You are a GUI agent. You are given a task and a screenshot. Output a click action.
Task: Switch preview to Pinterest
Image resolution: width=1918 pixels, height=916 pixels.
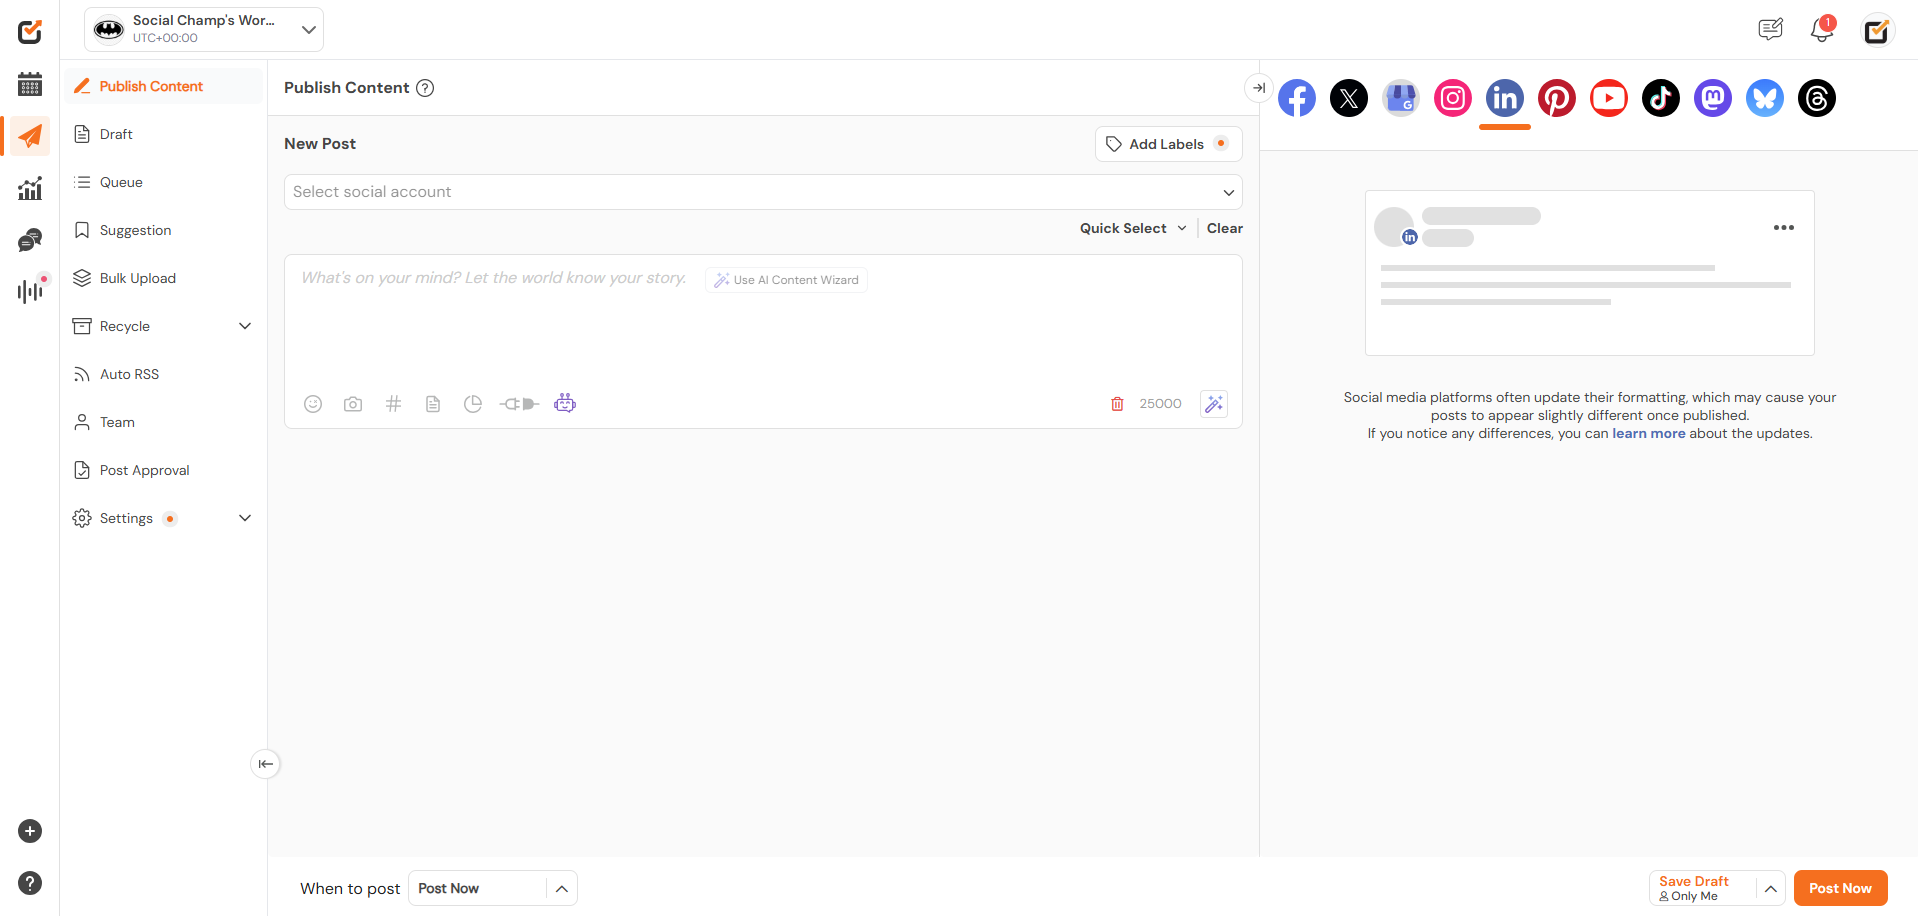coord(1557,98)
